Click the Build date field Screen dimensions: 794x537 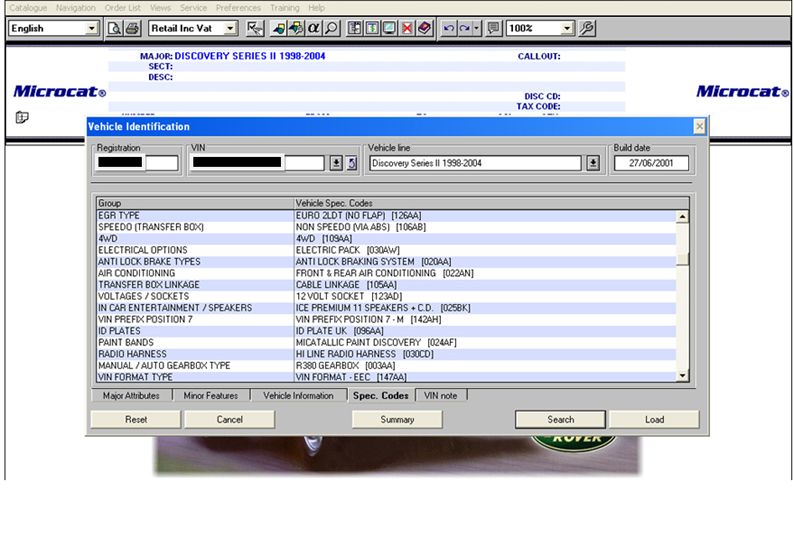[651, 163]
